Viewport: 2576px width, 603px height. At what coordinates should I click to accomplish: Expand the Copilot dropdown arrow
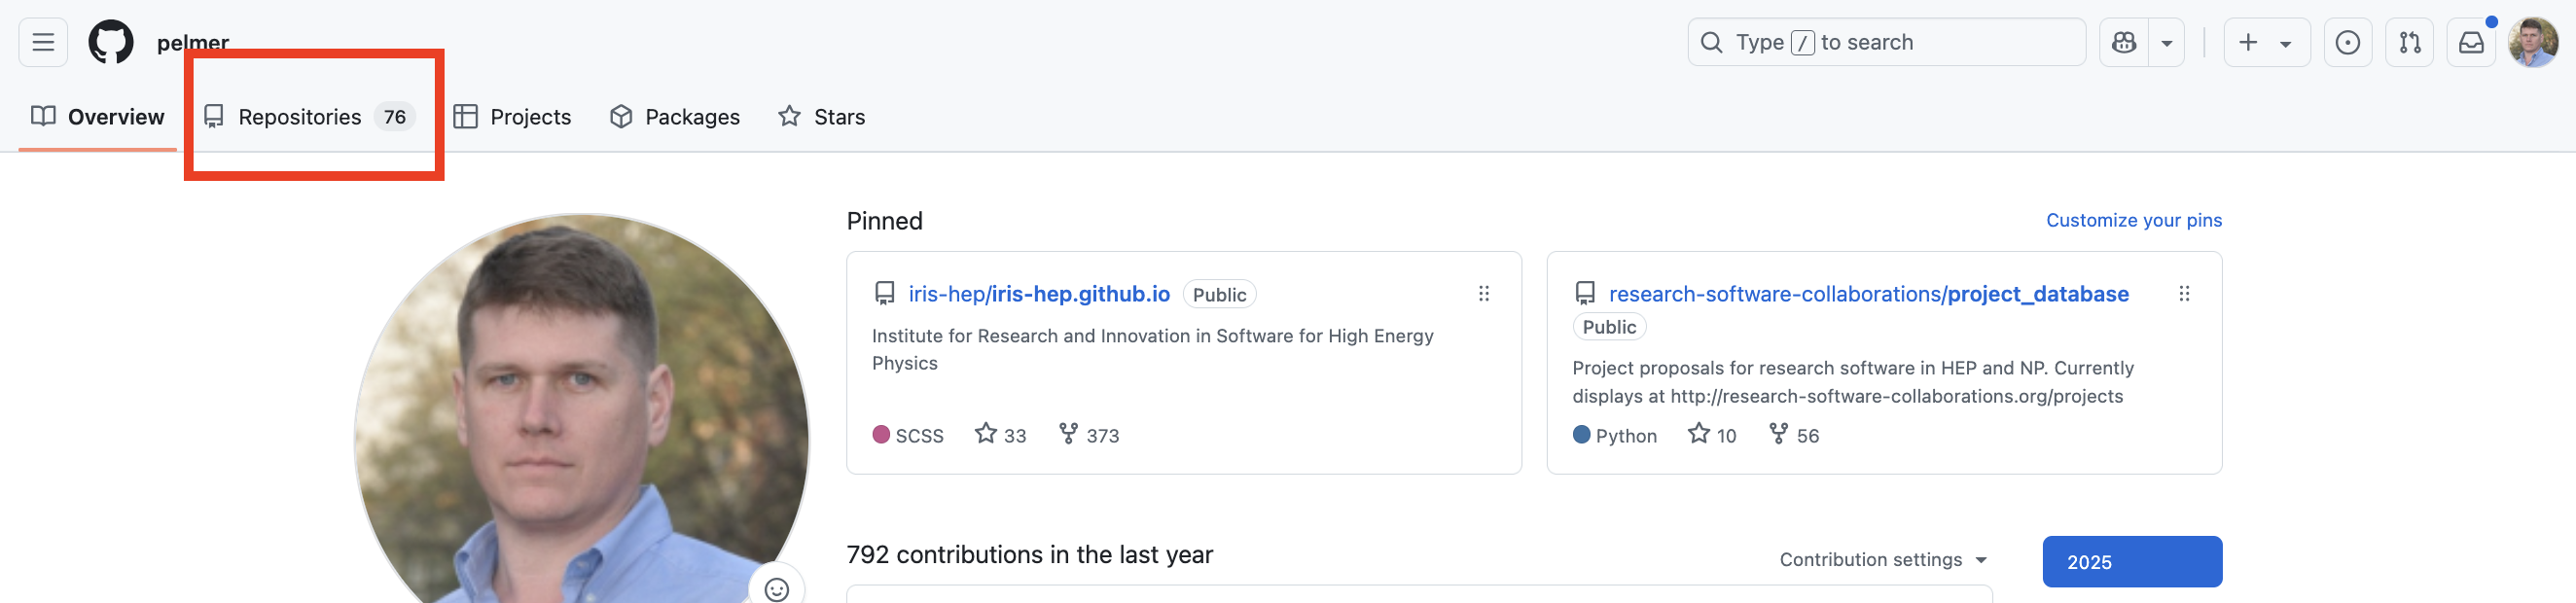[2167, 43]
